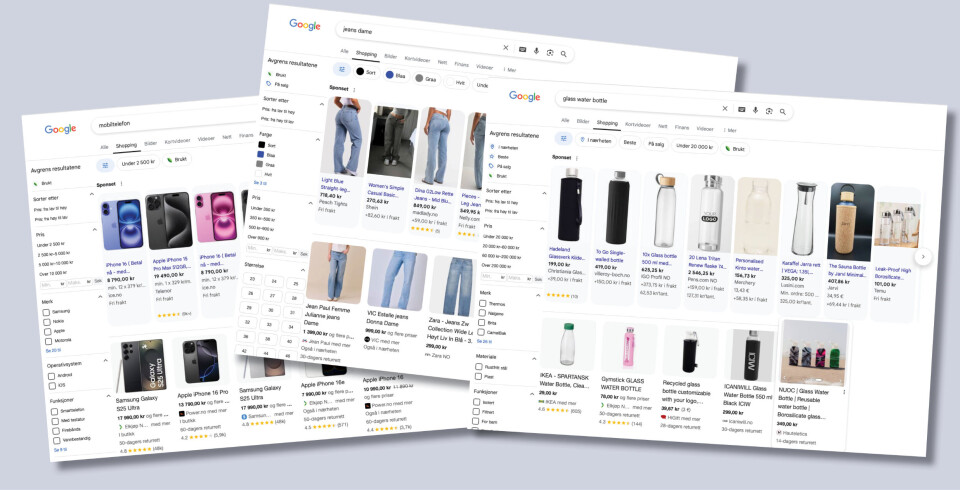Check the Smarttelefon function checkbox
Image resolution: width=960 pixels, height=490 pixels.
click(x=54, y=412)
